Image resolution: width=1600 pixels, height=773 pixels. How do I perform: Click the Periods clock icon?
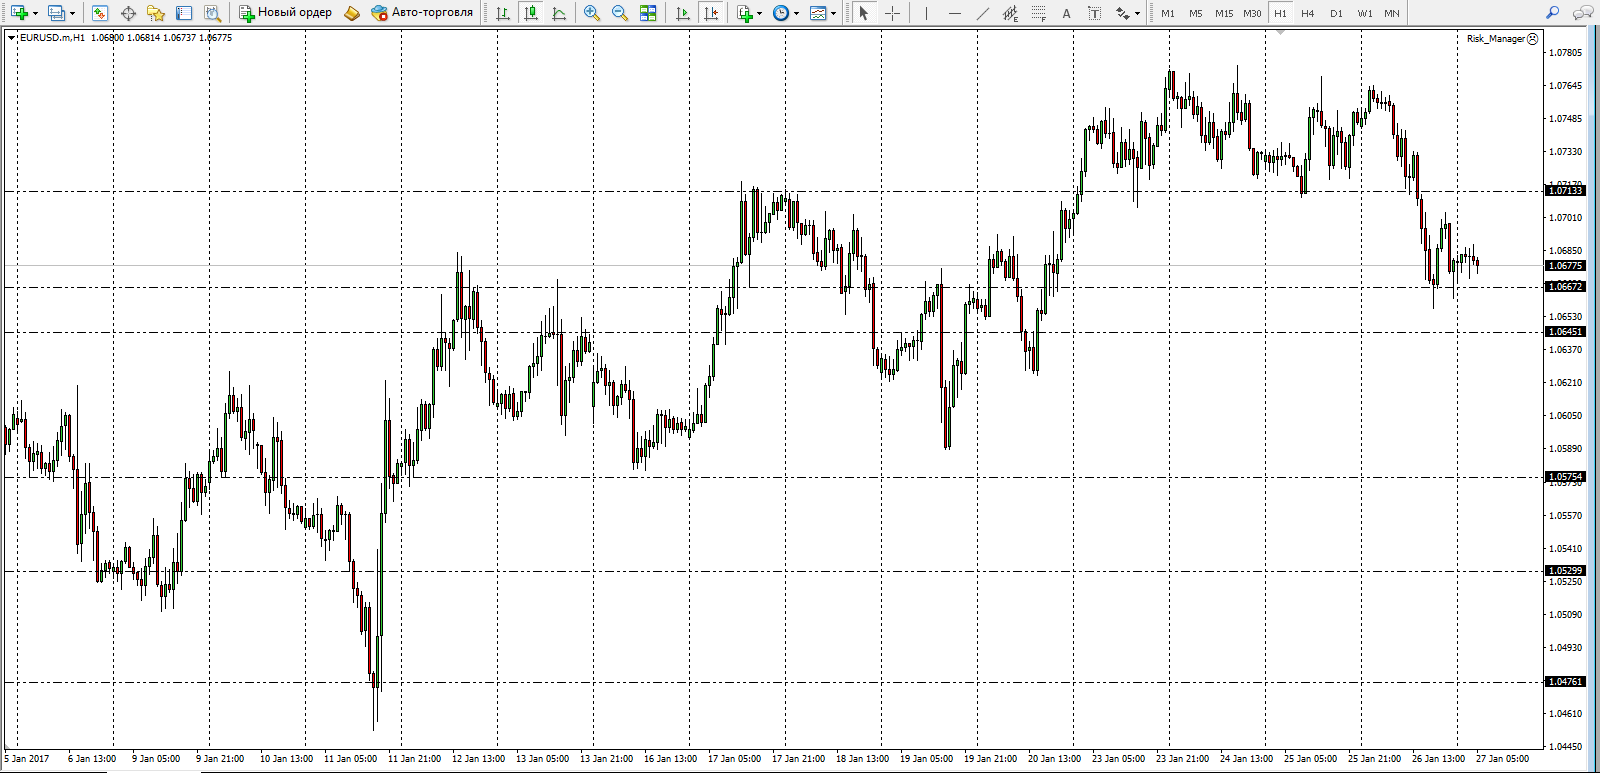coord(781,13)
